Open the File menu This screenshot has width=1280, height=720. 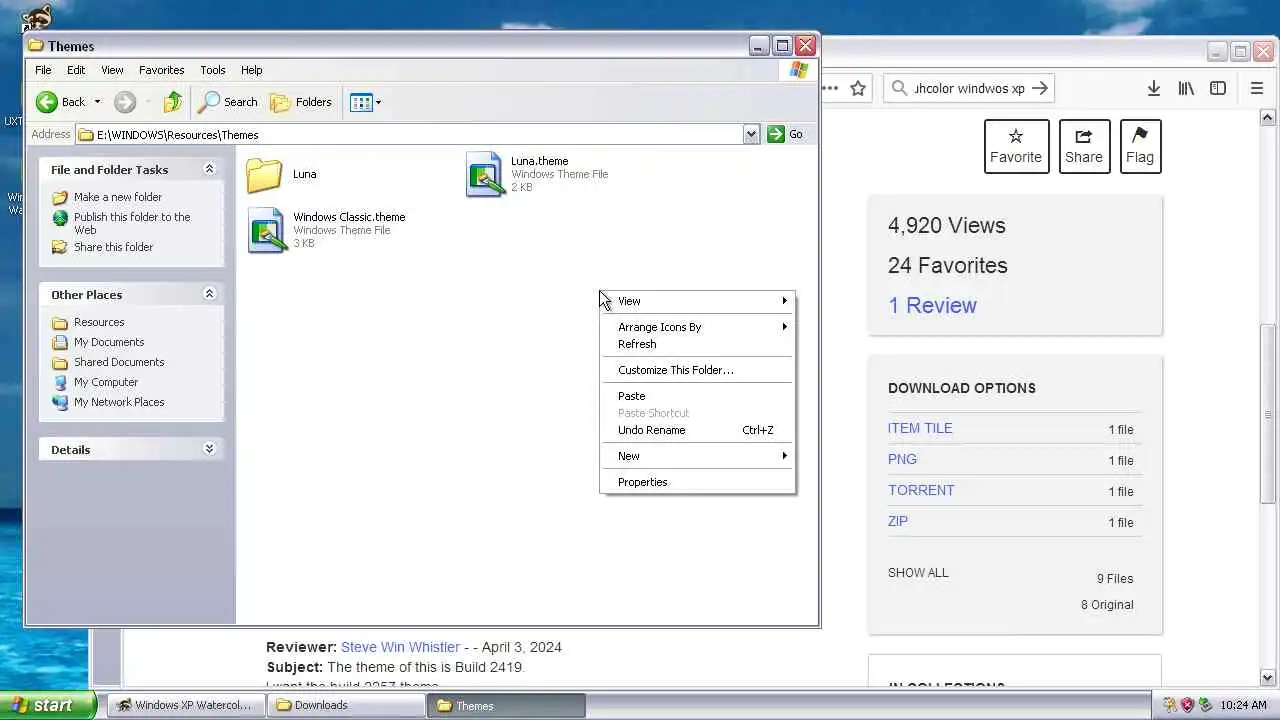click(x=43, y=70)
